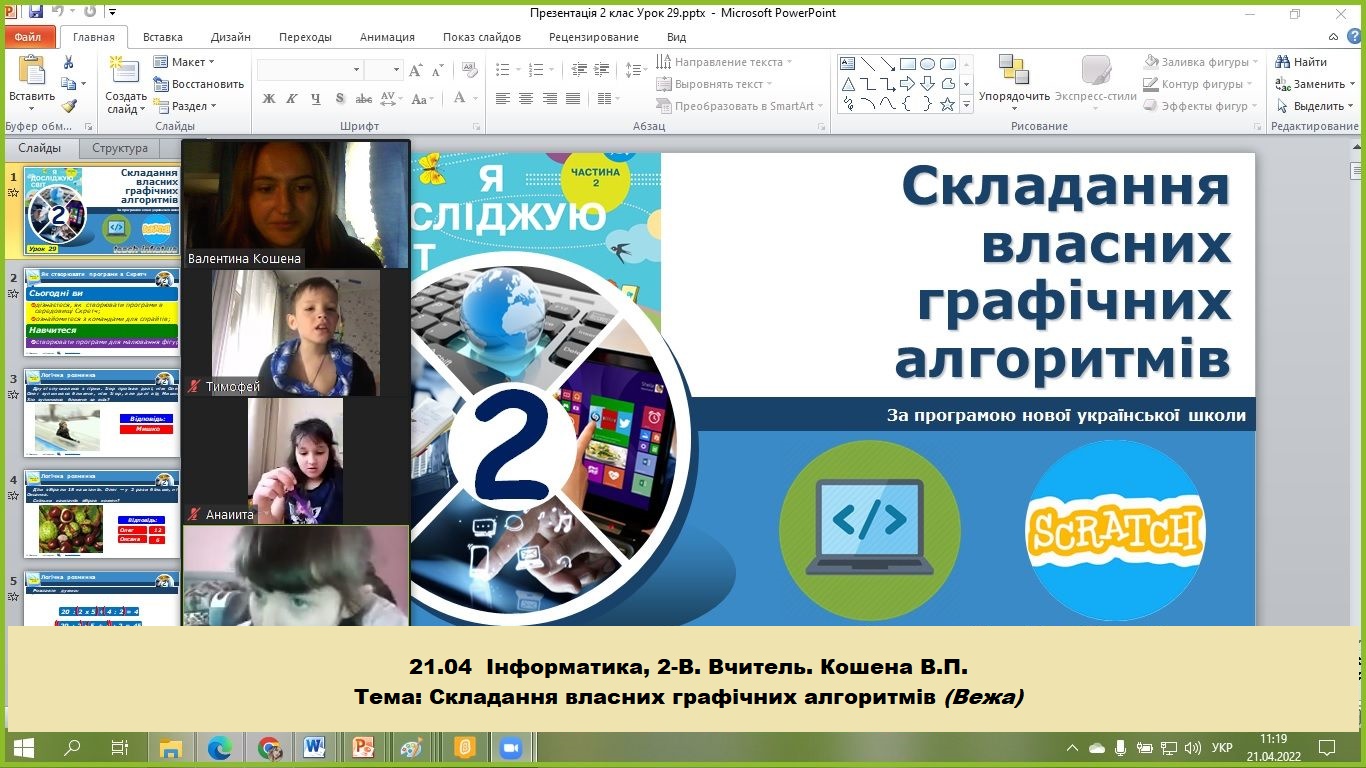Image resolution: width=1366 pixels, height=768 pixels.
Task: Toggle italic formatting (К)
Action: point(293,99)
